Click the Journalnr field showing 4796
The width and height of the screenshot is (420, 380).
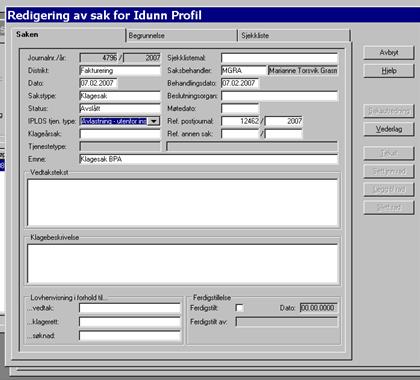[x=99, y=58]
